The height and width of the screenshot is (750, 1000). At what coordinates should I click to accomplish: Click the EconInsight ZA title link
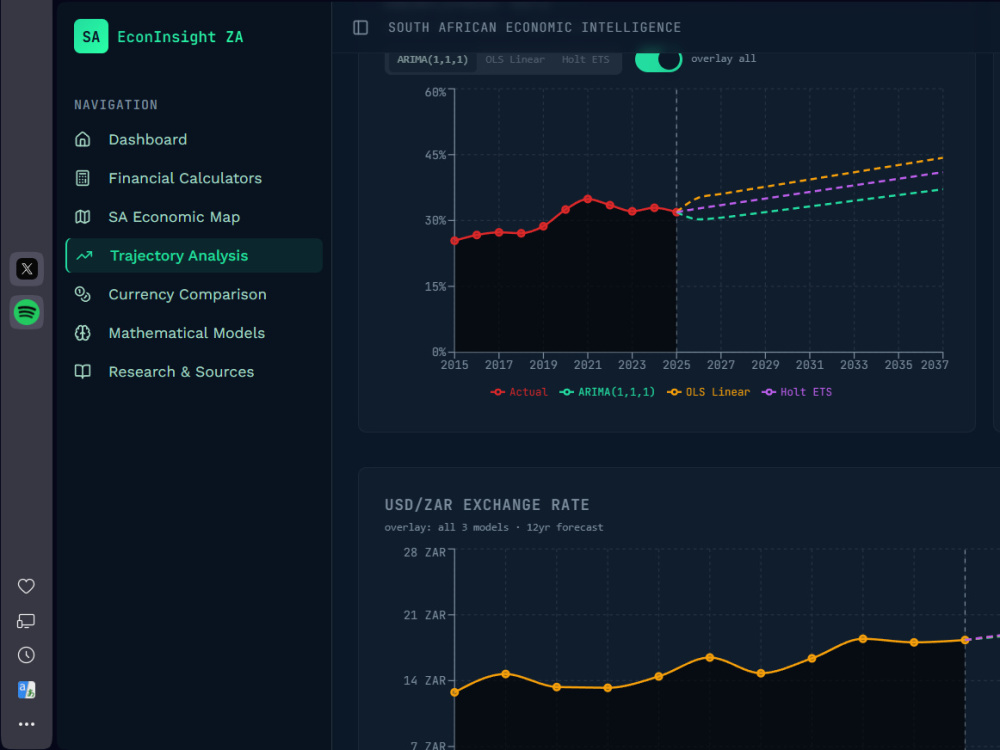click(x=180, y=37)
